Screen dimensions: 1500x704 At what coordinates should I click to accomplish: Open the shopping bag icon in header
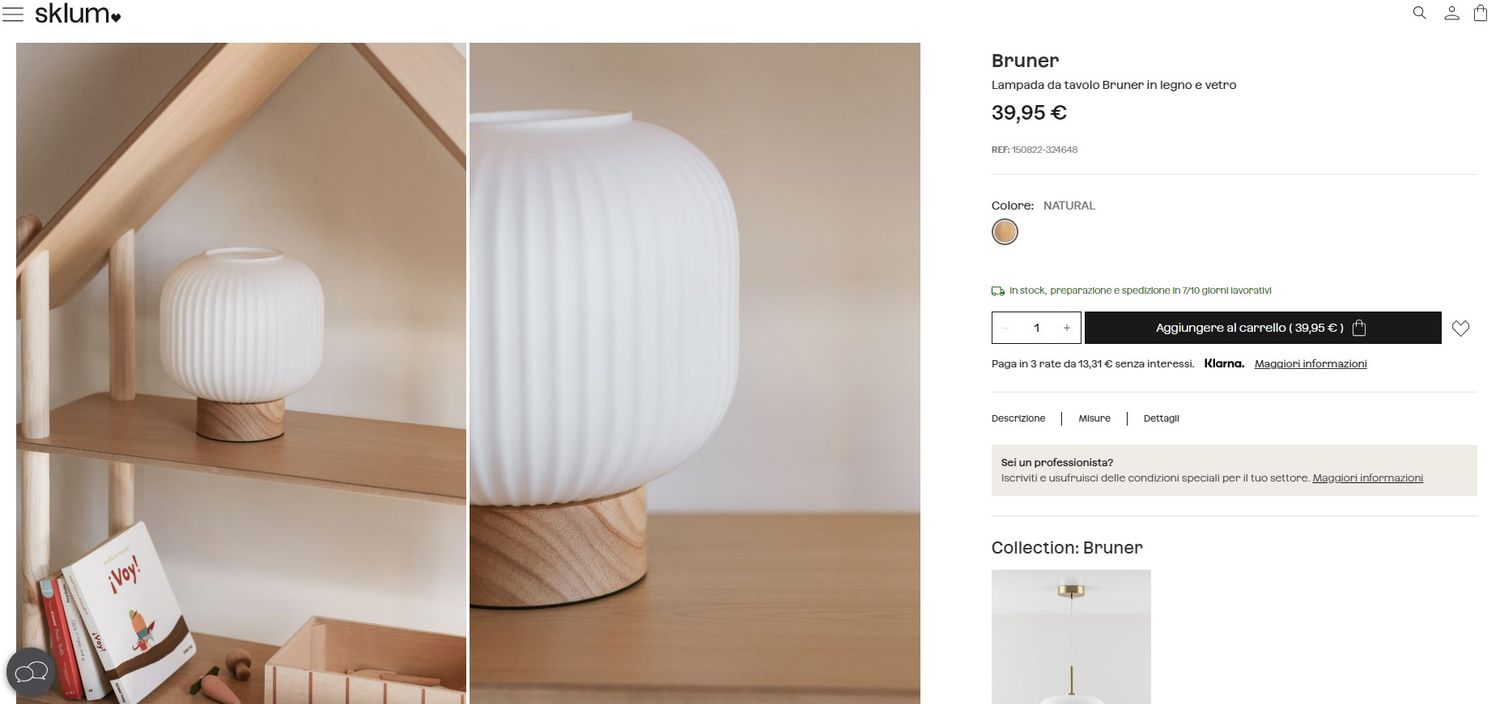tap(1480, 13)
